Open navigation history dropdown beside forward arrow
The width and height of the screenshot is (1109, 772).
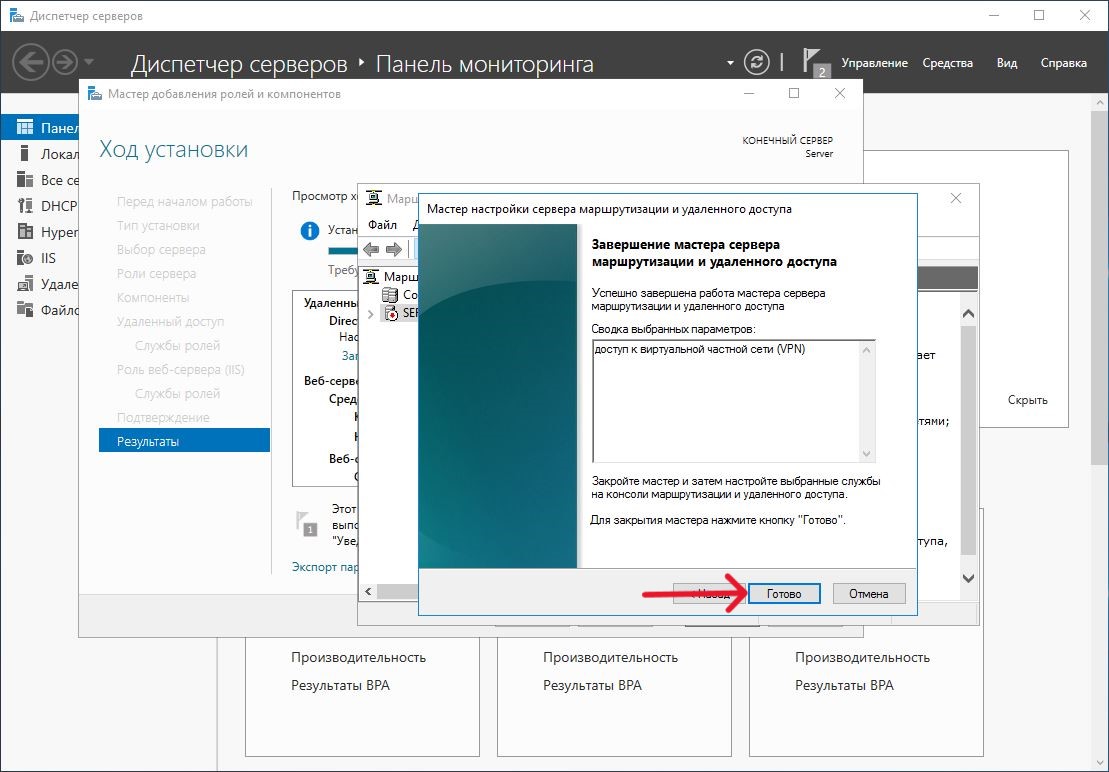[x=90, y=62]
